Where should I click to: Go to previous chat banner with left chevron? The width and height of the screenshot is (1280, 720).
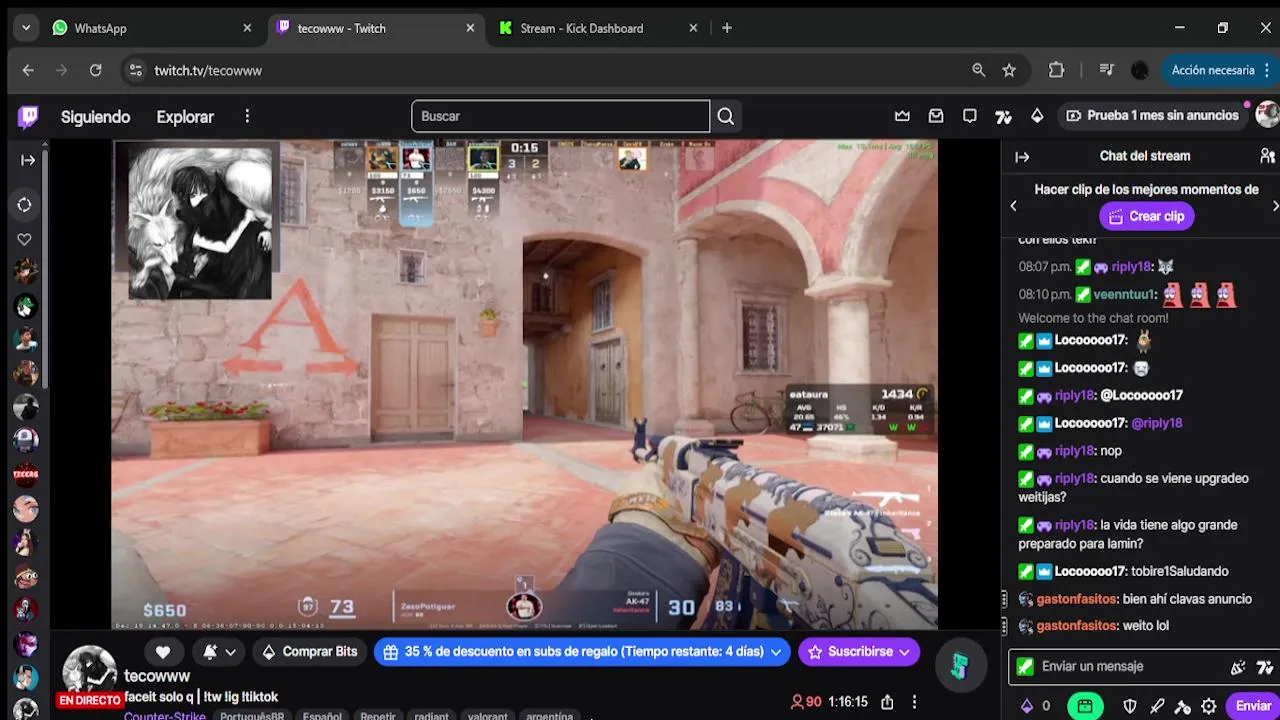[x=1013, y=206]
